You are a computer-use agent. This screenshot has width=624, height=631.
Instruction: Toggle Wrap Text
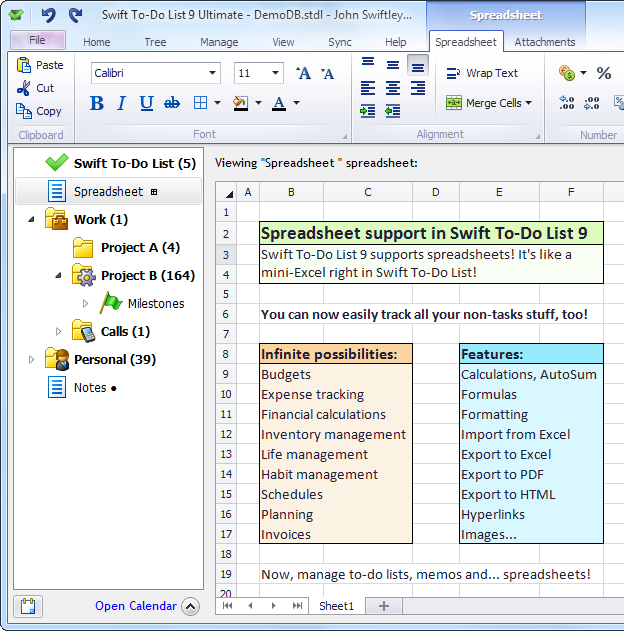pos(482,73)
